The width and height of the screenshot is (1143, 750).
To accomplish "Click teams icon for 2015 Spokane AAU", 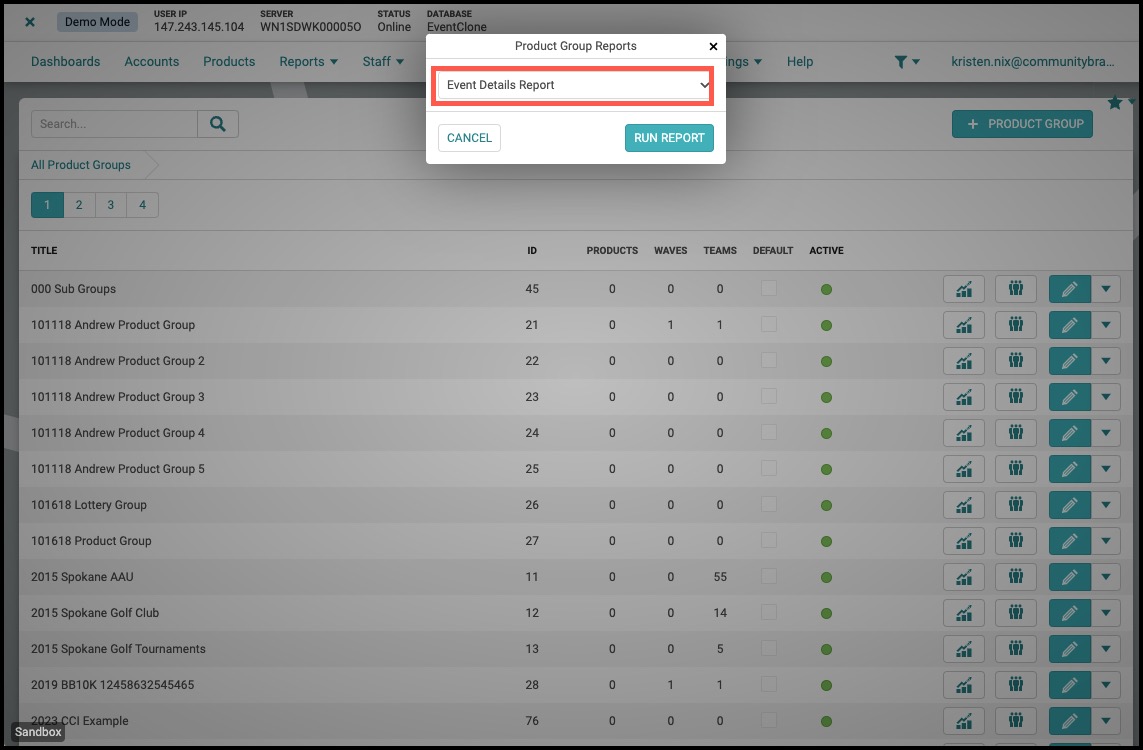I will coord(1015,577).
